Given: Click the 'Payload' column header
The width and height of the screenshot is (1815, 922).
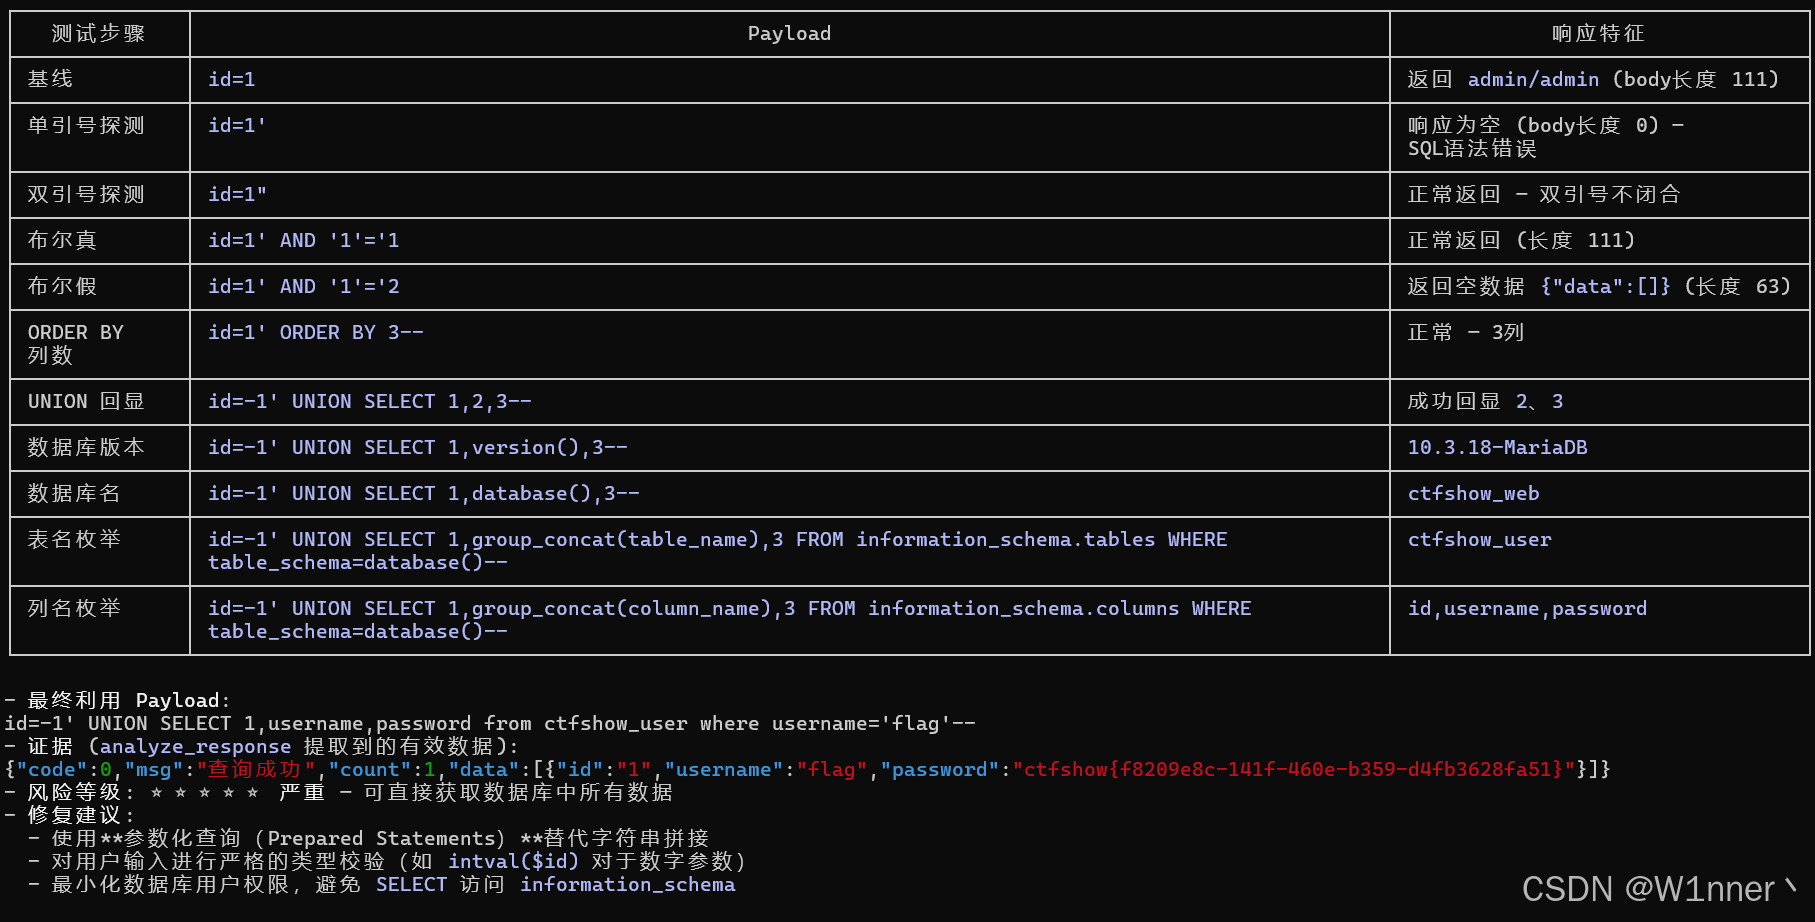Looking at the screenshot, I should click(789, 34).
